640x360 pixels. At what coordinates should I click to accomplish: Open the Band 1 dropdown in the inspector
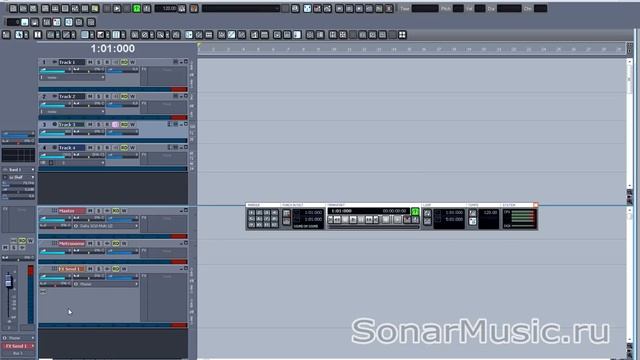pos(18,169)
